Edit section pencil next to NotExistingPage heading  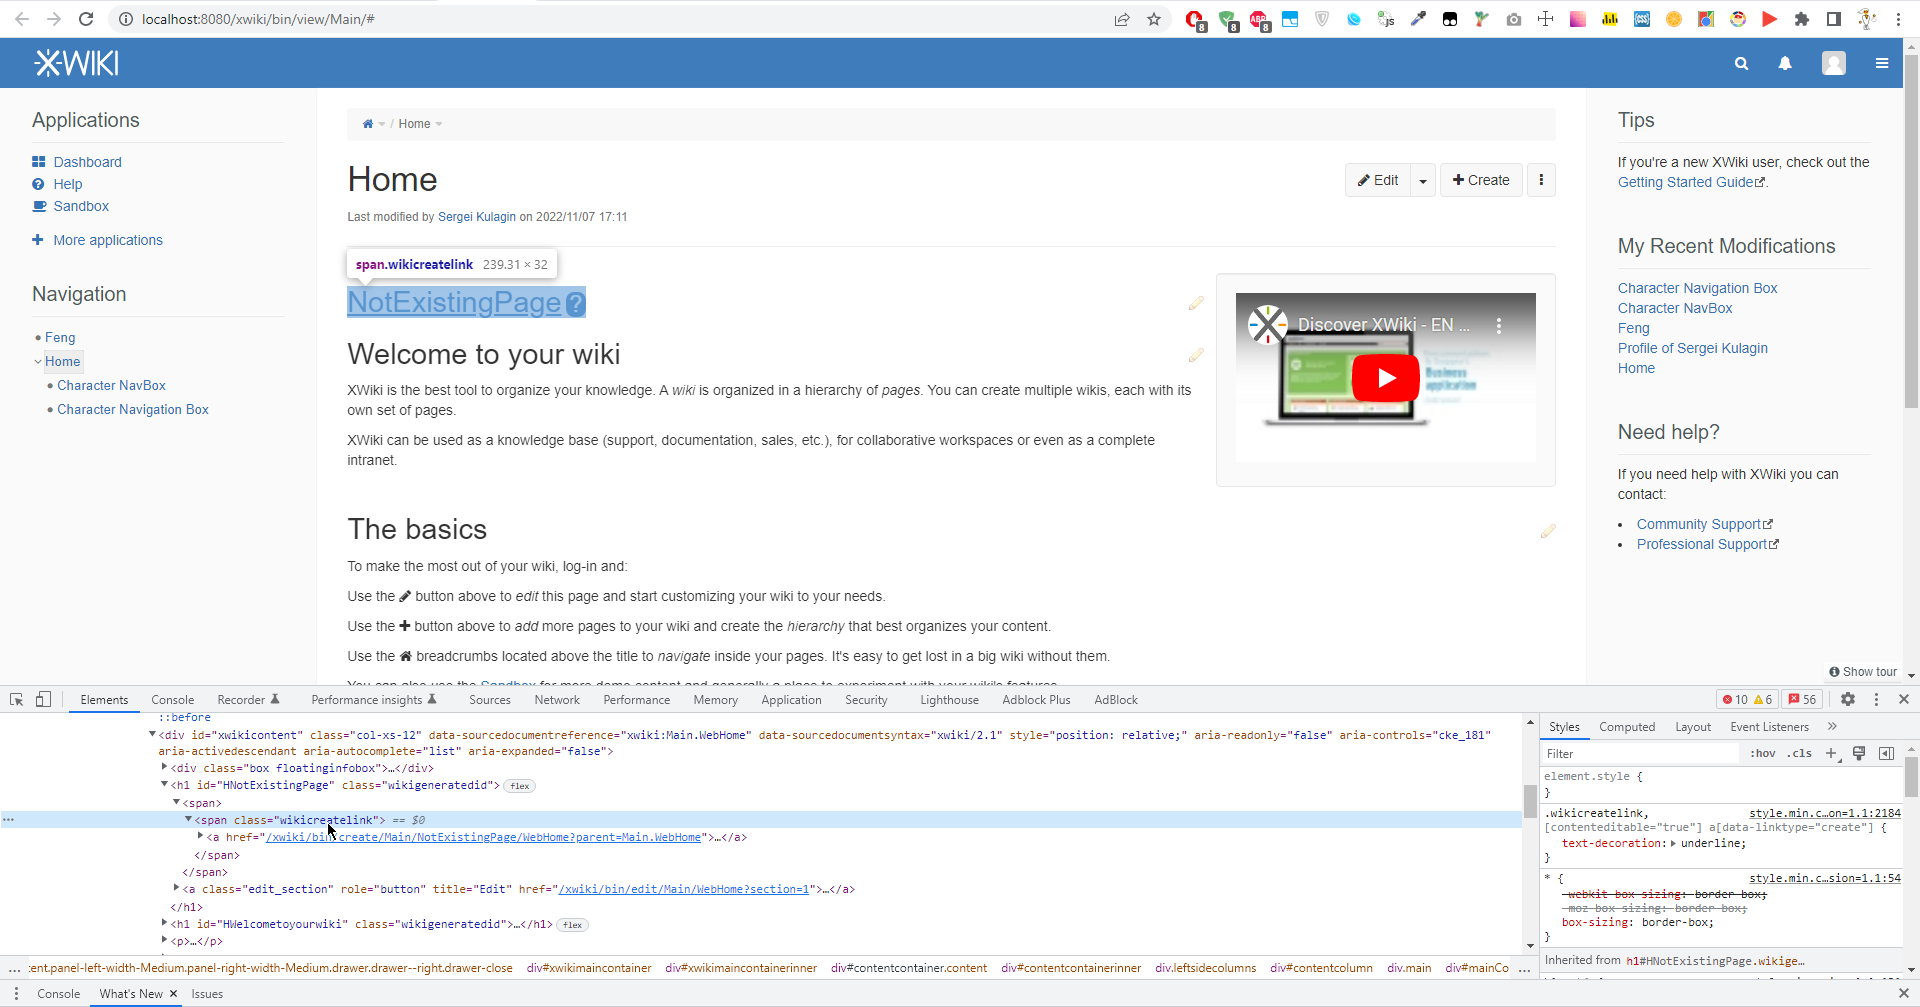tap(1196, 303)
